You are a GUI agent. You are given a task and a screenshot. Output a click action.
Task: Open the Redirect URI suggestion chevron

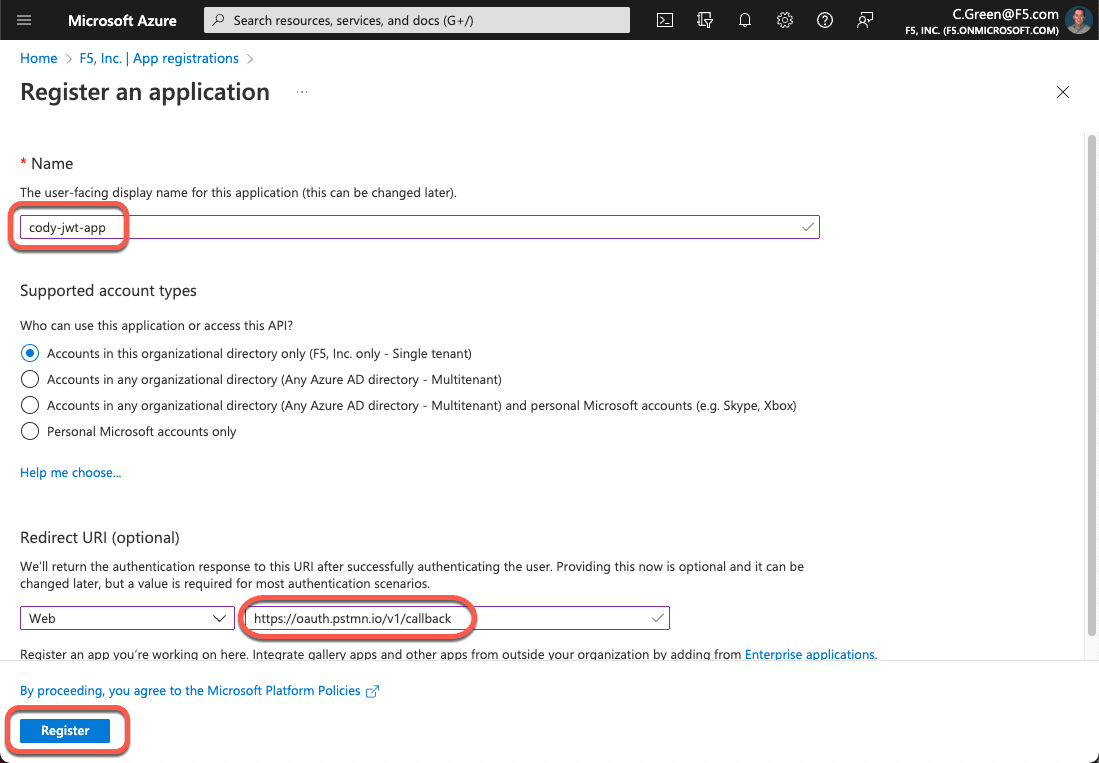pos(655,618)
